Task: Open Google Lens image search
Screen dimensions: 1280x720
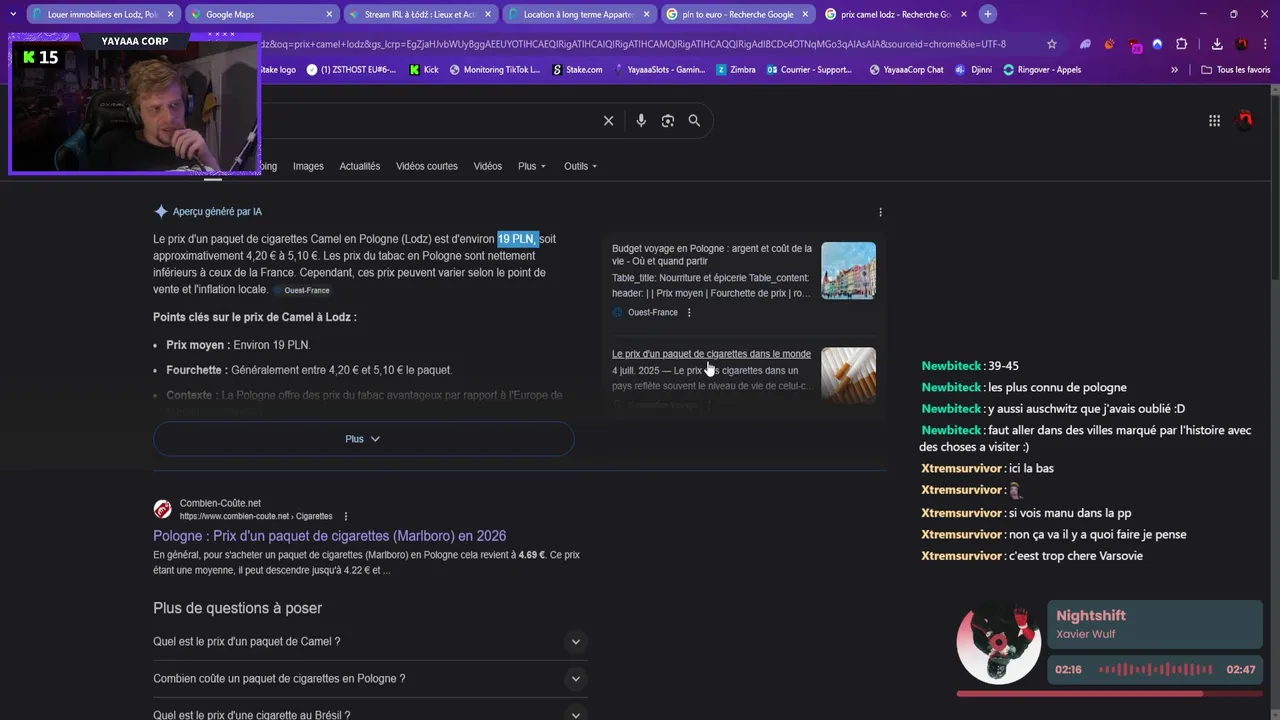Action: pos(668,121)
